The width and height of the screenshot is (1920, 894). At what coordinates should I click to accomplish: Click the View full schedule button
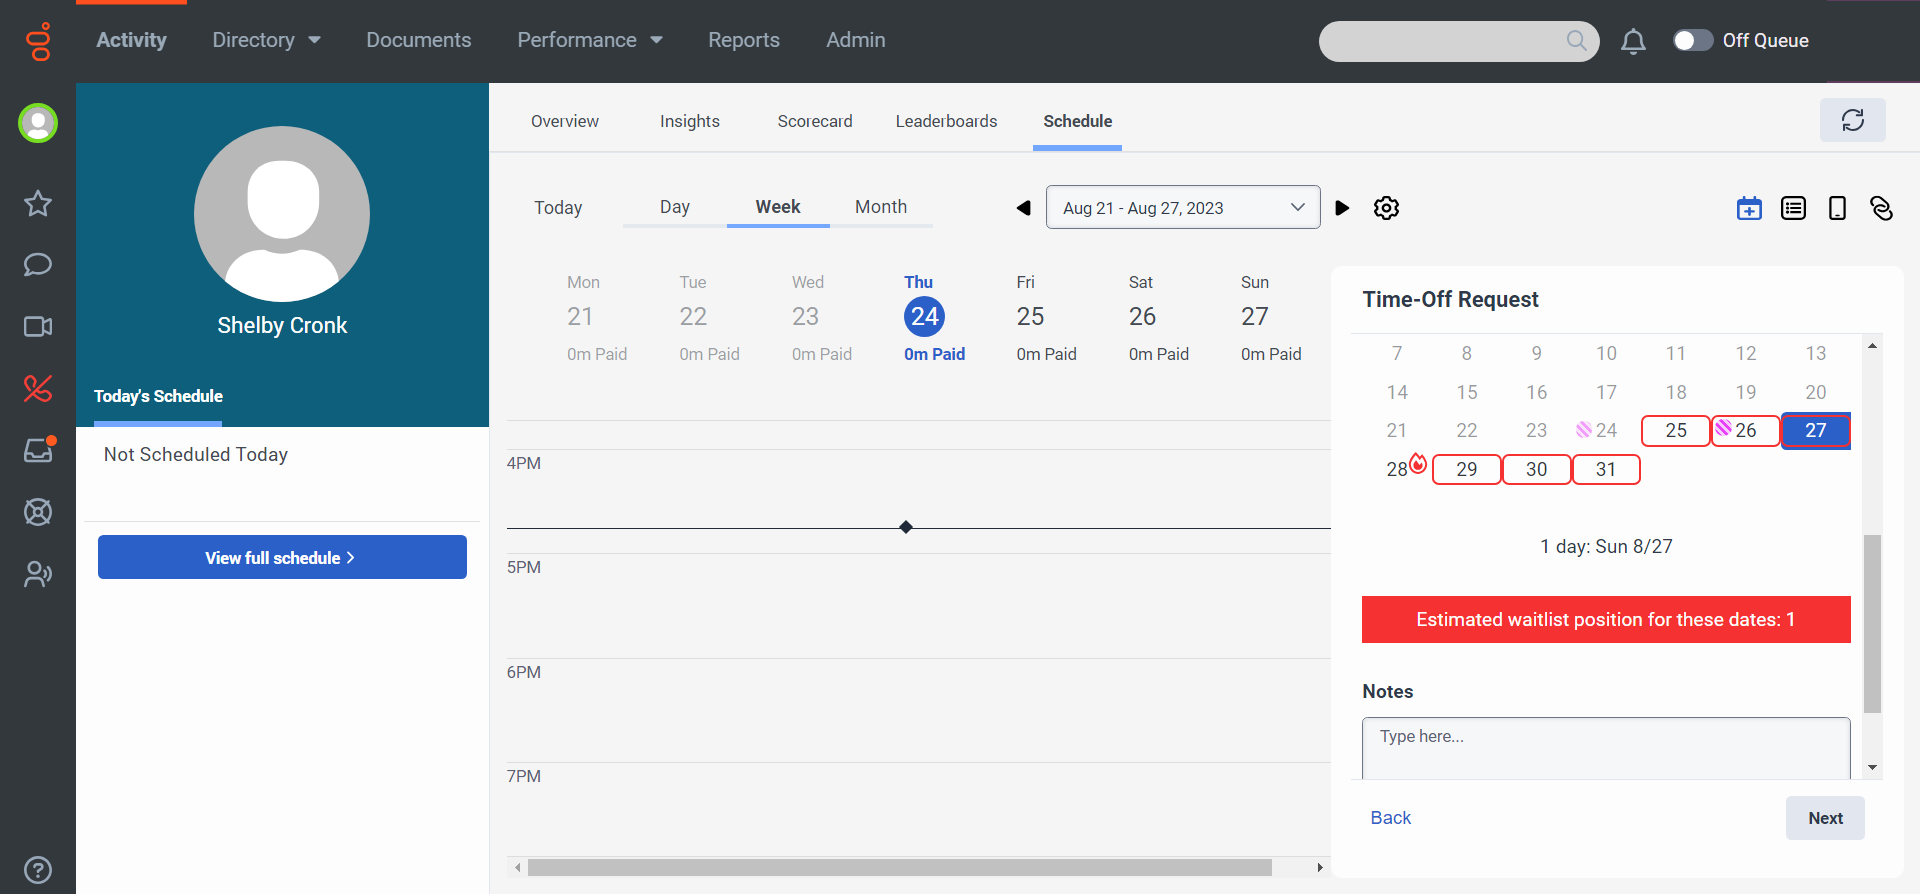[282, 557]
